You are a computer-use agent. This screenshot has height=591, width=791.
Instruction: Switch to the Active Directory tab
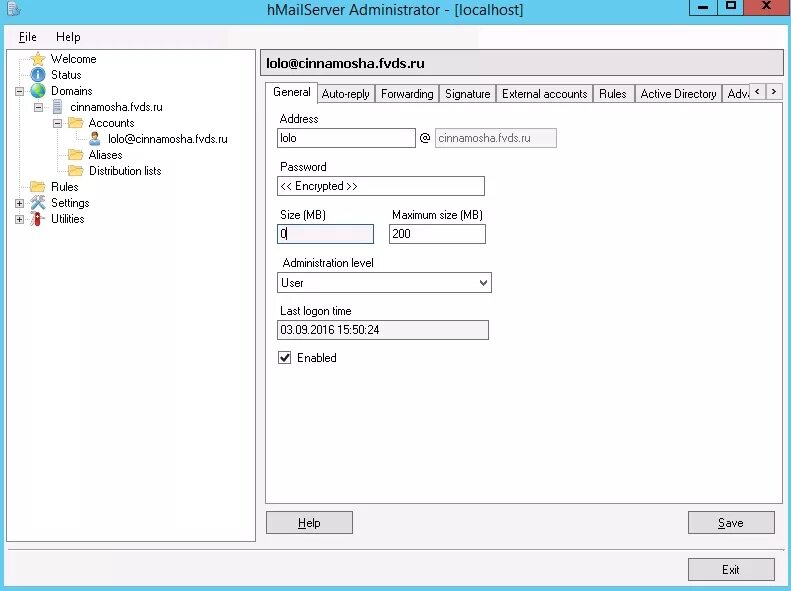(679, 94)
